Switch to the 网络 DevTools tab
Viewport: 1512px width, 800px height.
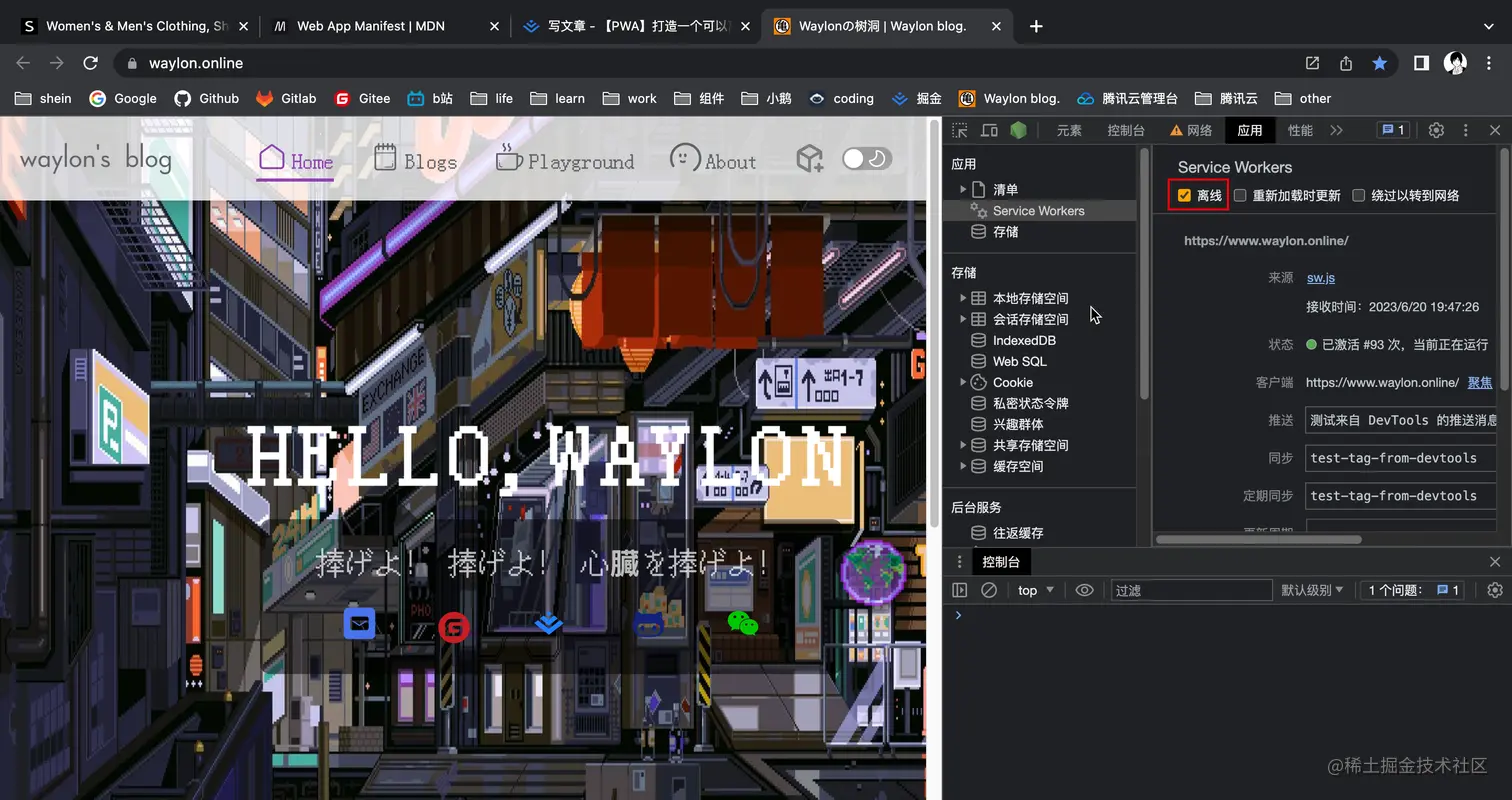(1191, 130)
